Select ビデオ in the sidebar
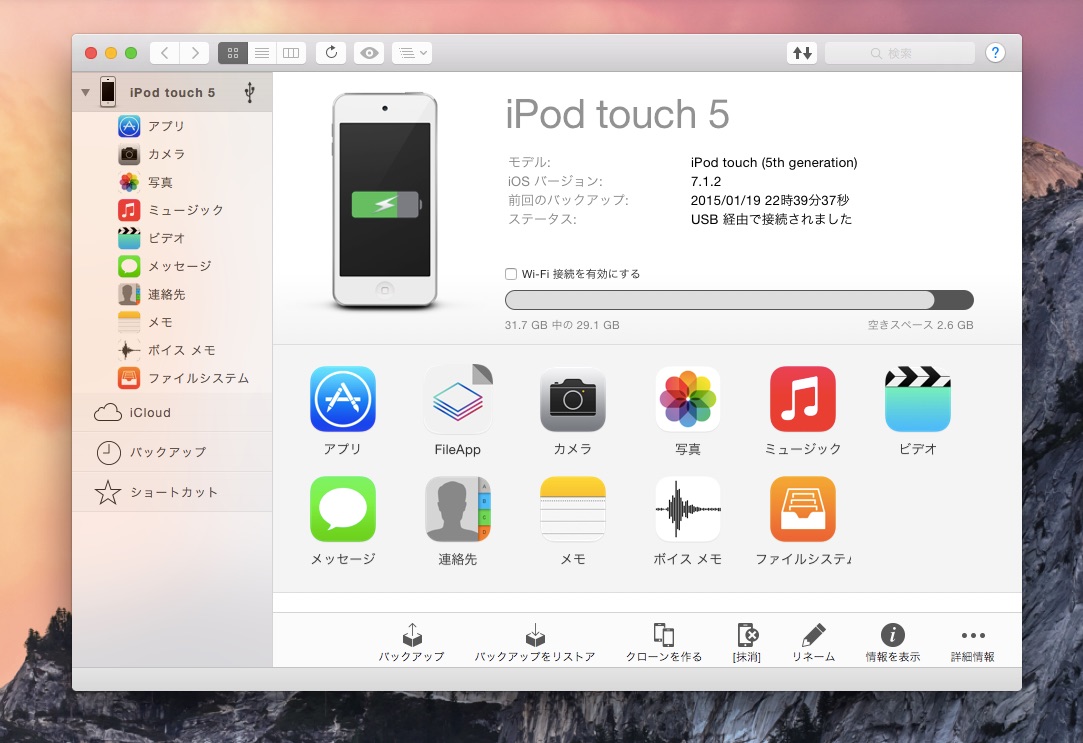The height and width of the screenshot is (743, 1083). [x=173, y=238]
